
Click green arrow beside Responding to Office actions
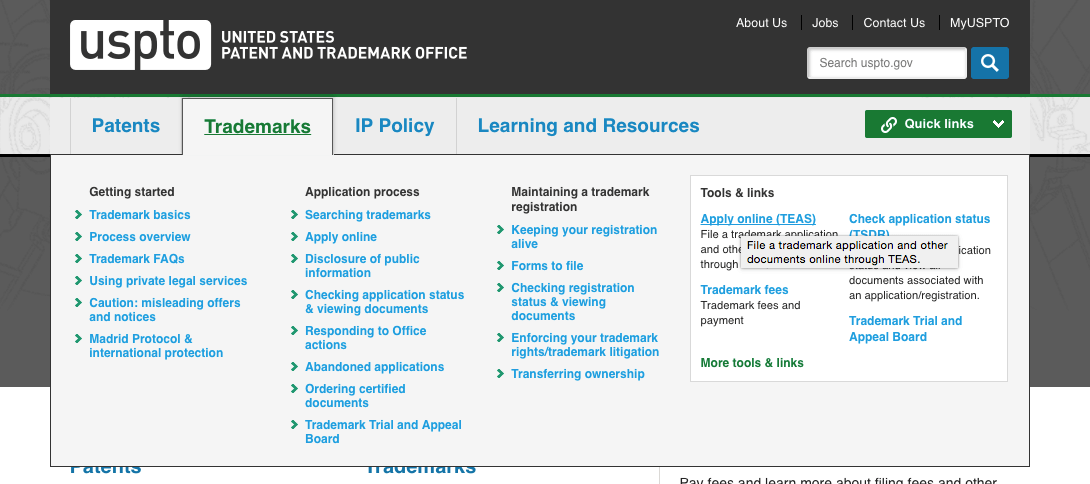coord(295,330)
